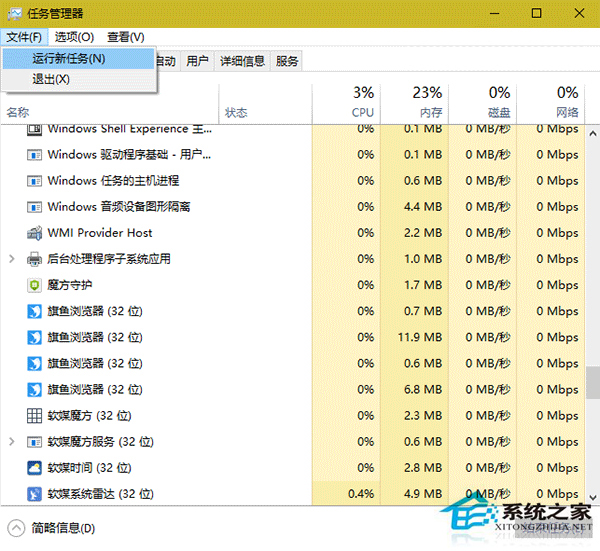
Task: Click the 软媒魔方 (32 位) grid icon
Action: [34, 416]
